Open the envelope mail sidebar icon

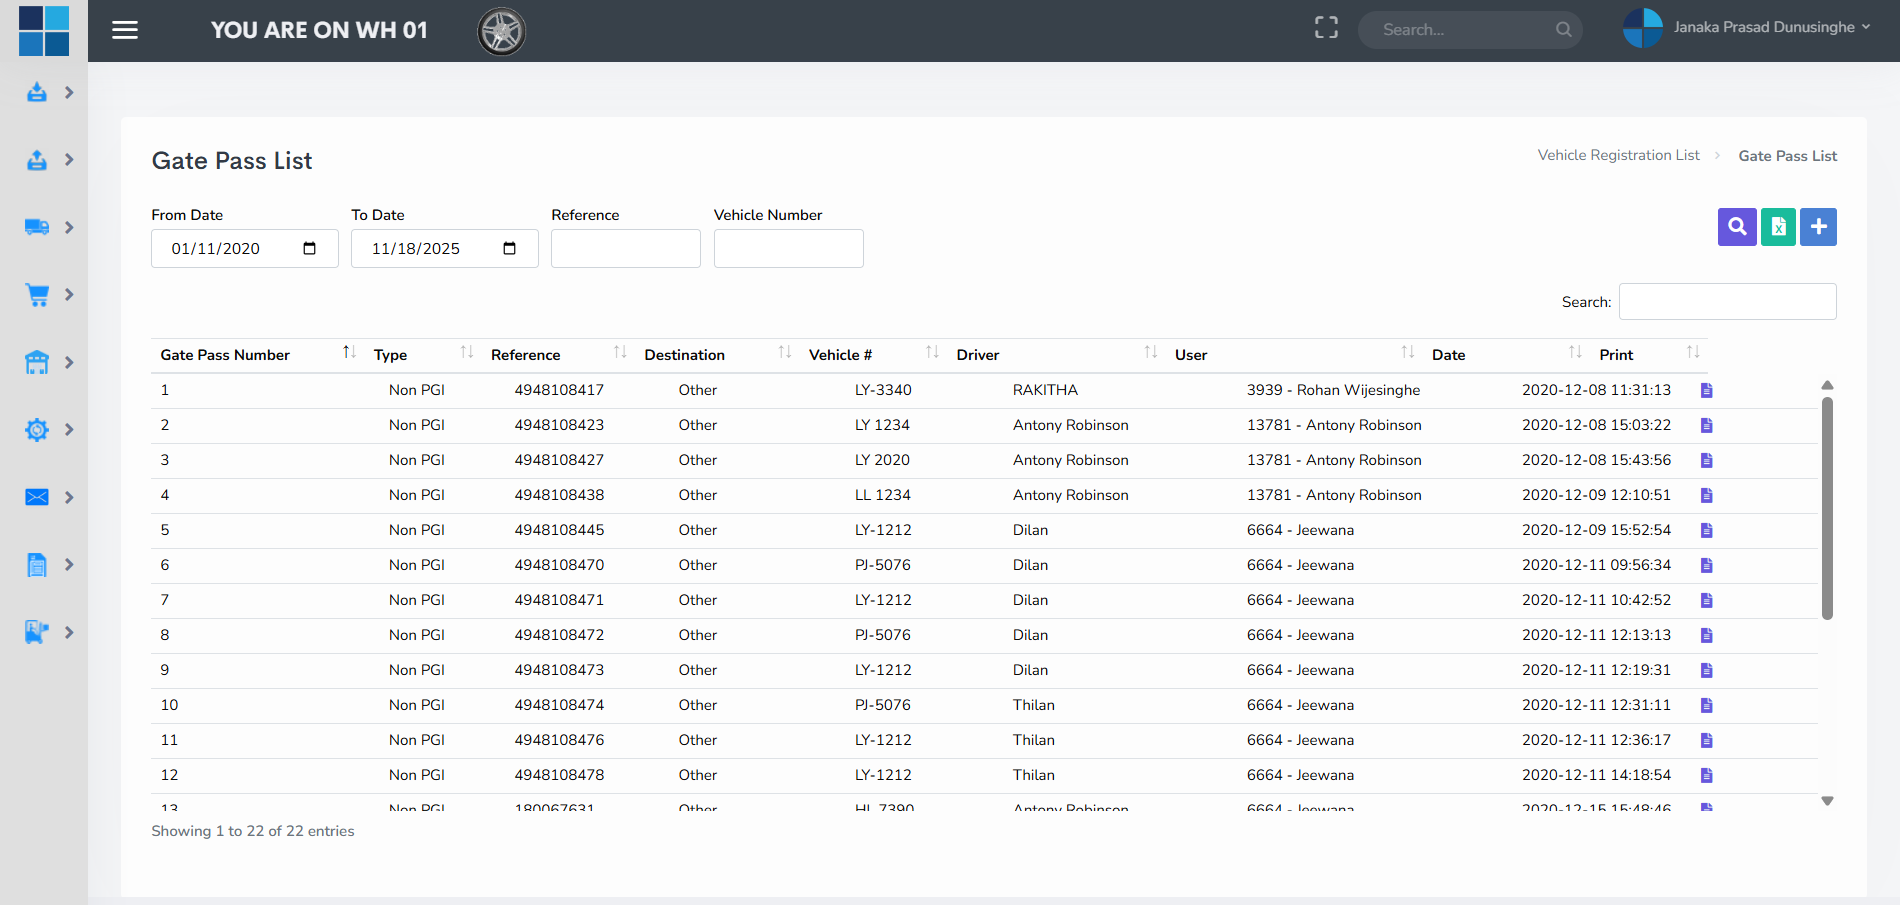pyautogui.click(x=37, y=497)
